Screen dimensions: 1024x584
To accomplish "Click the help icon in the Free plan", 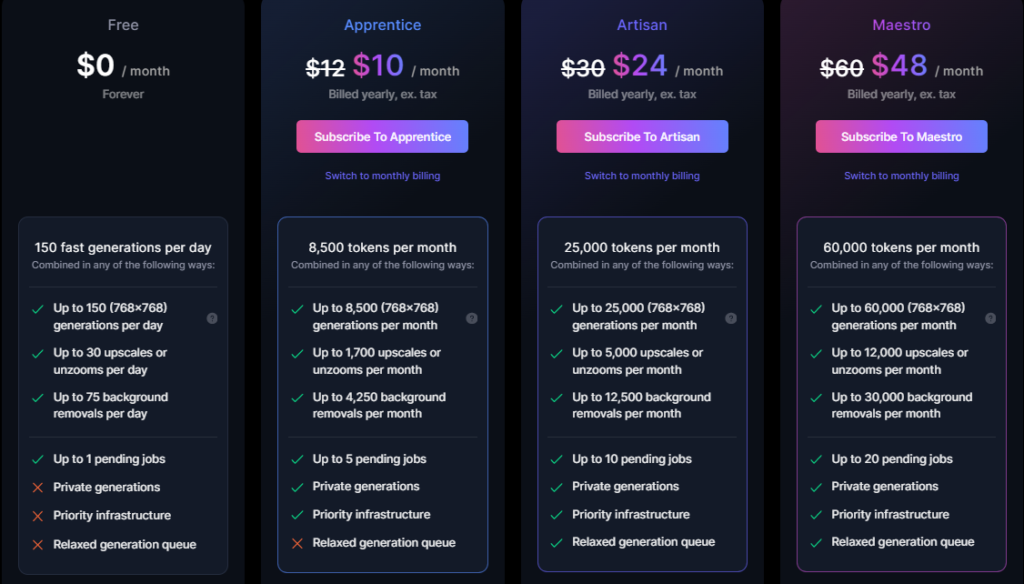I will (x=212, y=318).
